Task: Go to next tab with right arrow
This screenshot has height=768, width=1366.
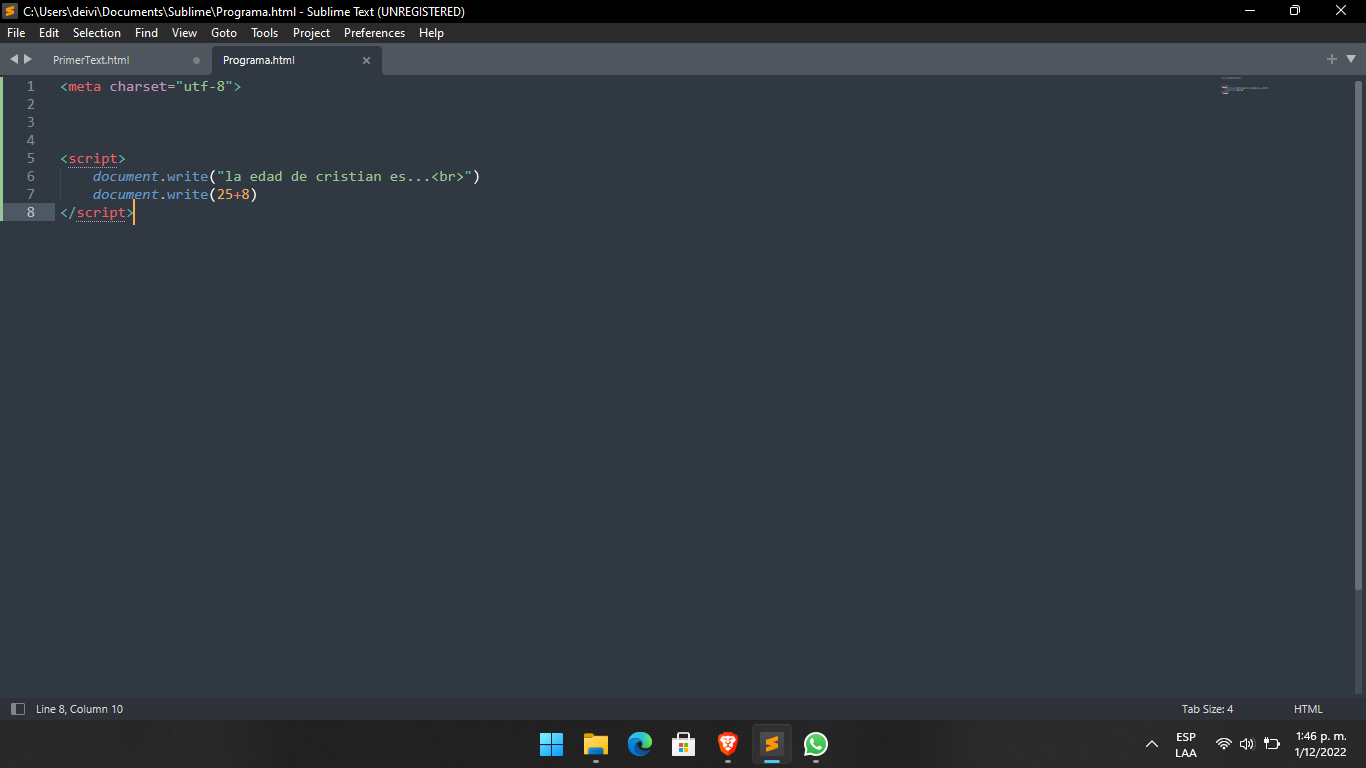Action: (x=28, y=59)
